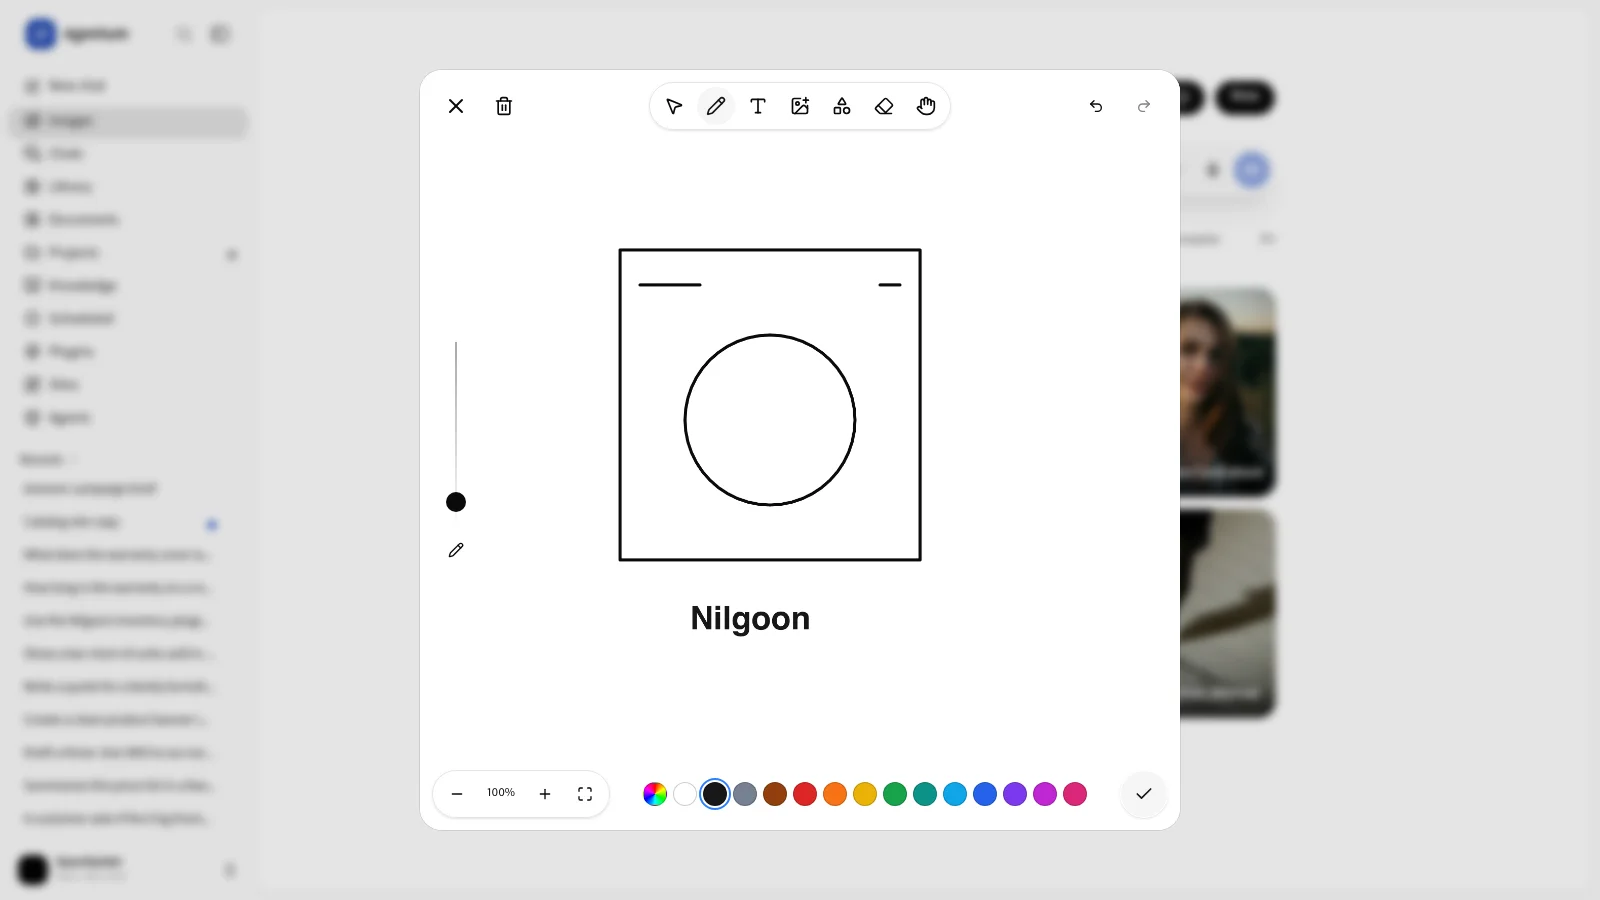Image resolution: width=1600 pixels, height=900 pixels.
Task: Choose the sky blue color swatch
Action: pyautogui.click(x=955, y=794)
